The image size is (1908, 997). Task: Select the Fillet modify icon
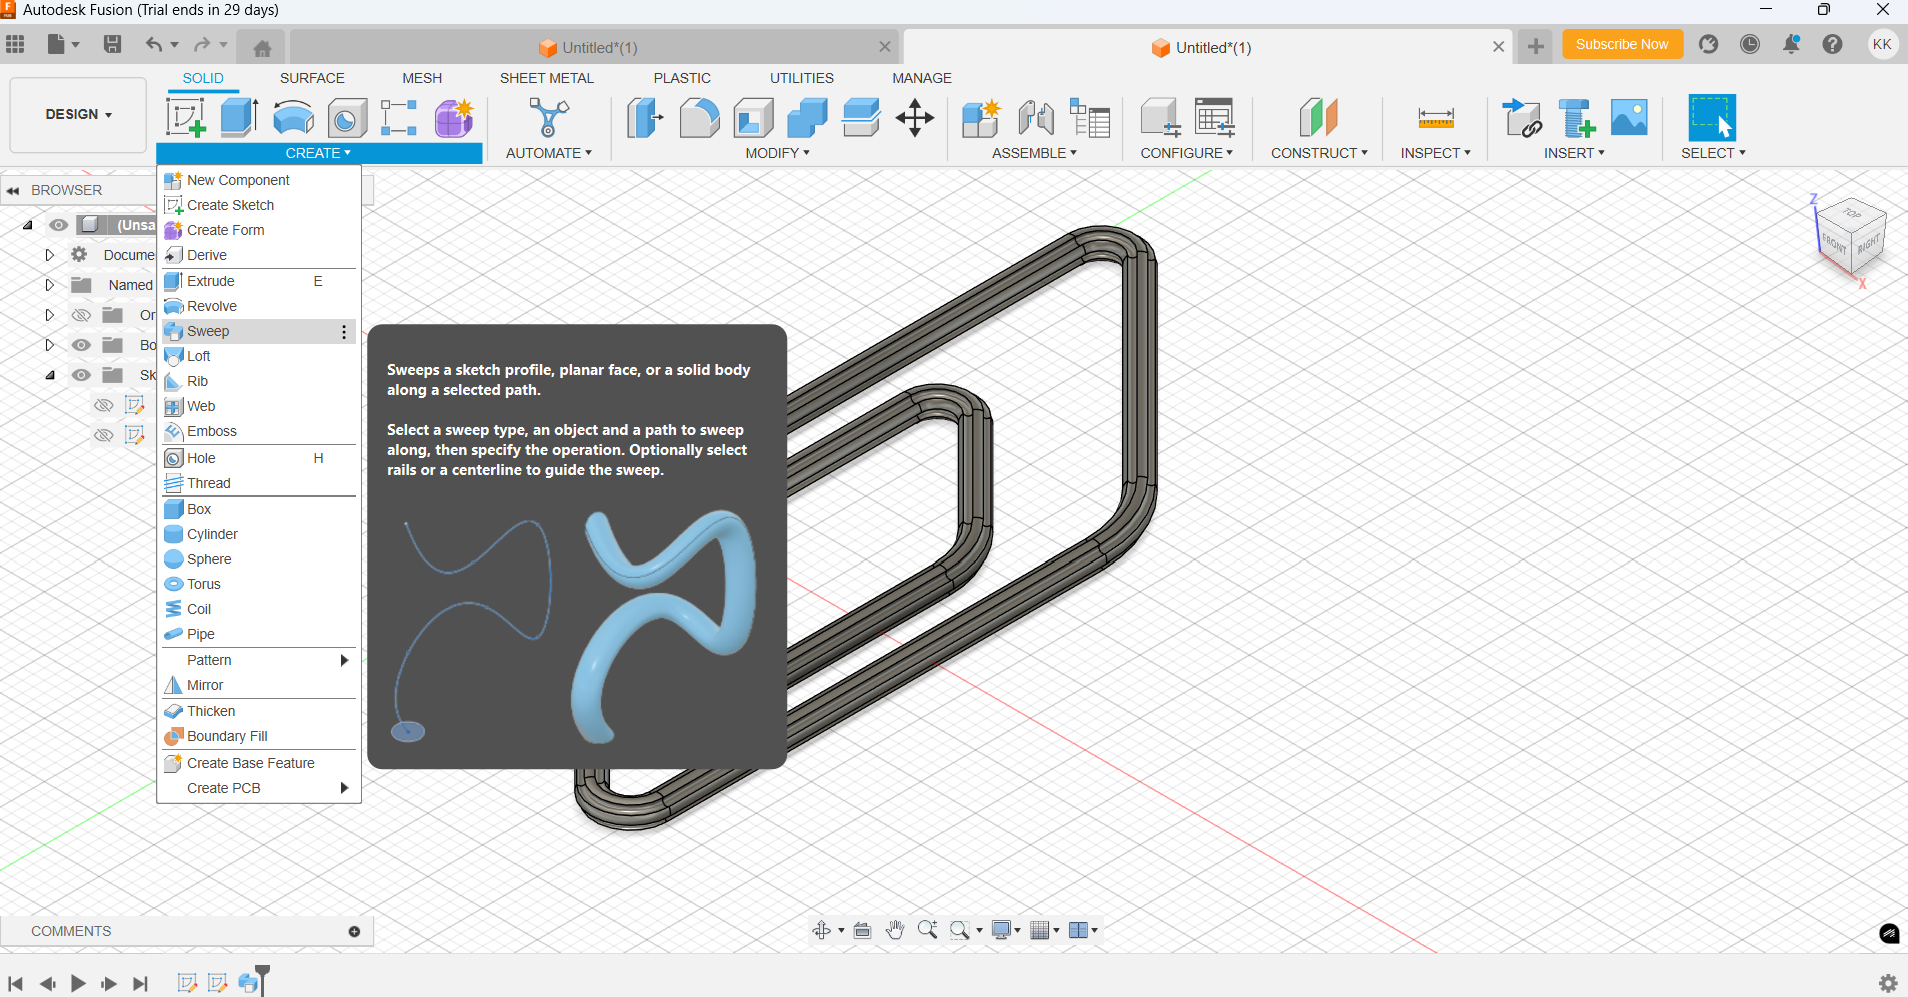699,117
